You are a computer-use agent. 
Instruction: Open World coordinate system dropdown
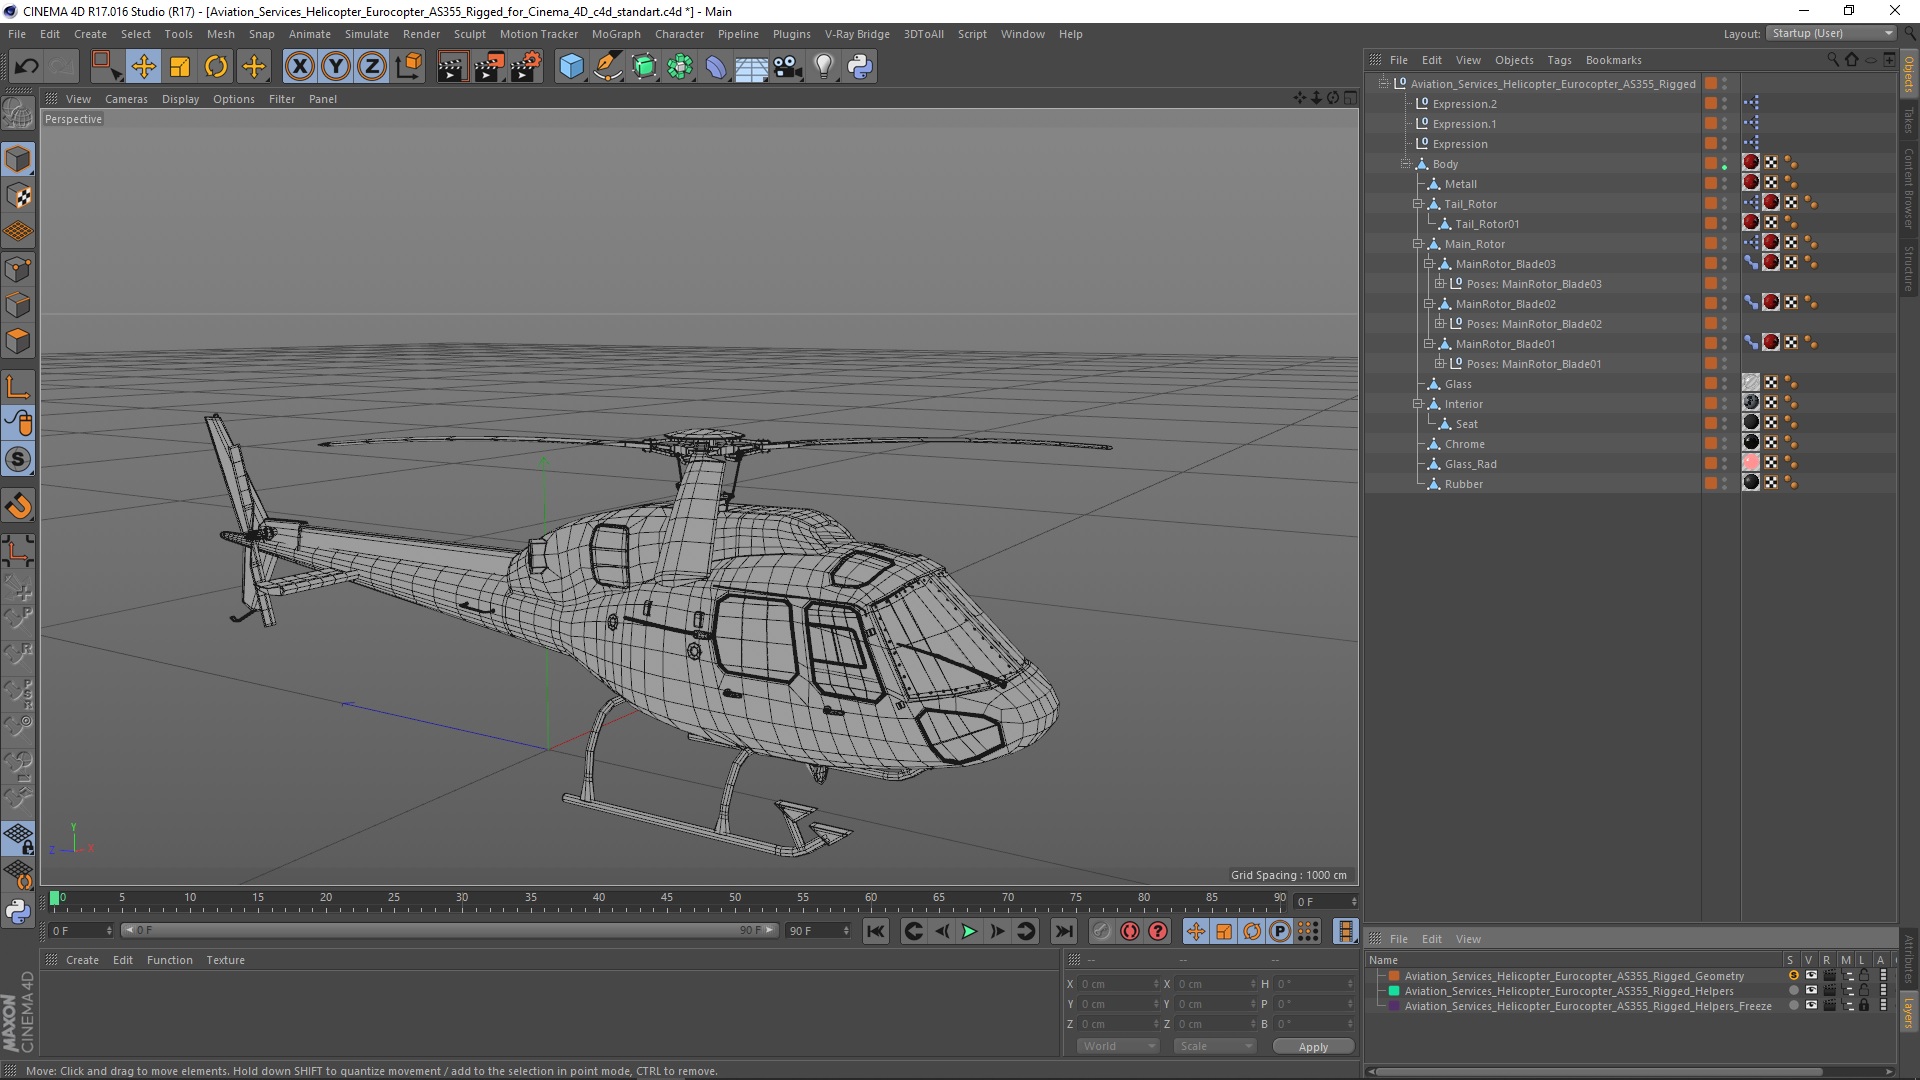[x=1117, y=1046]
